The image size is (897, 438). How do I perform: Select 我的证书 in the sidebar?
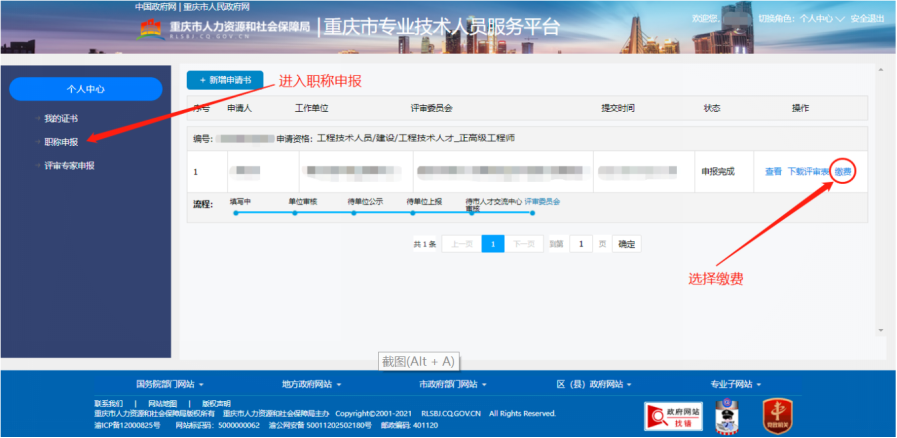(61, 119)
